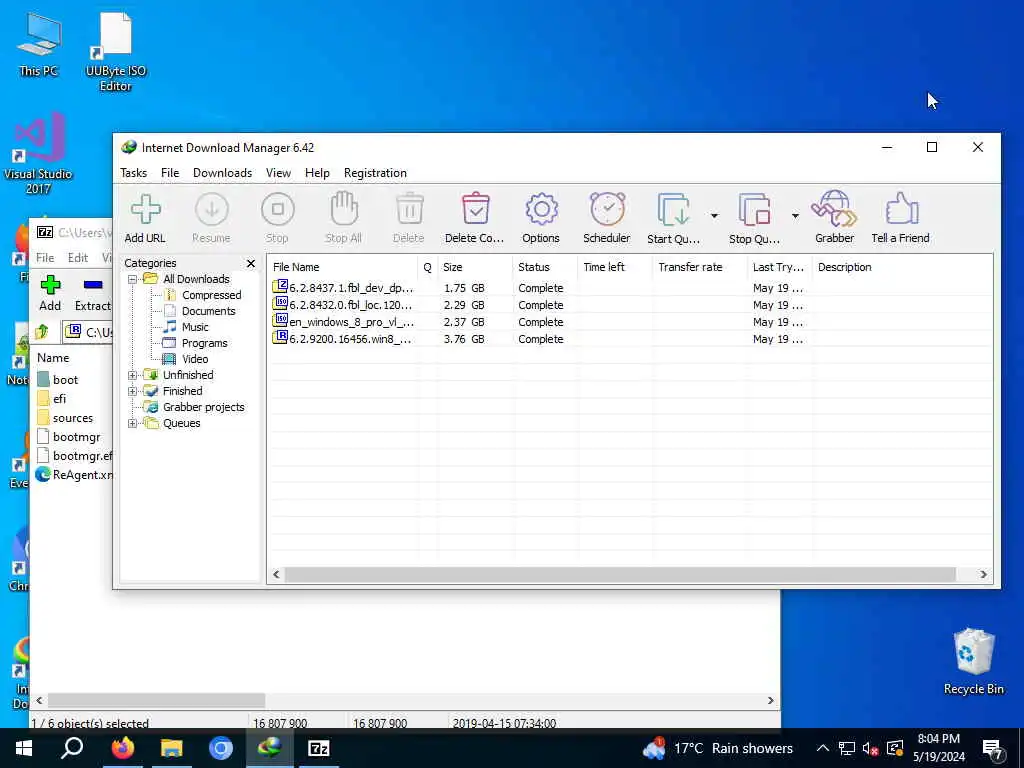Open the UUByte ISO Editor shortcut
This screenshot has height=768, width=1024.
[116, 53]
